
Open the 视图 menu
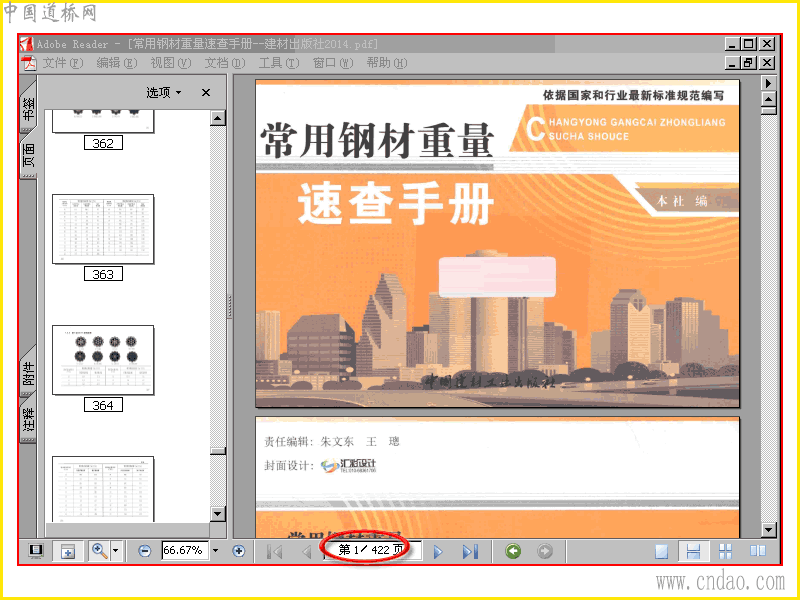(170, 63)
